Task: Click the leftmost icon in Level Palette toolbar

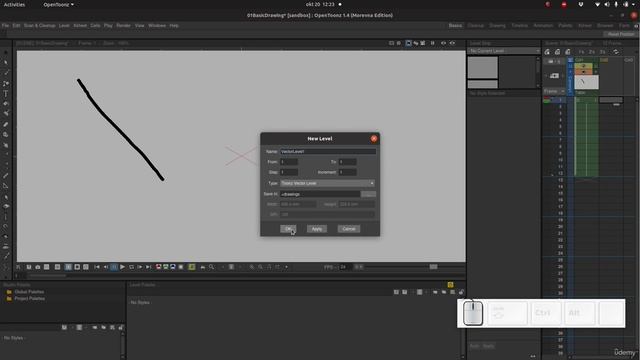Action: tap(396, 292)
